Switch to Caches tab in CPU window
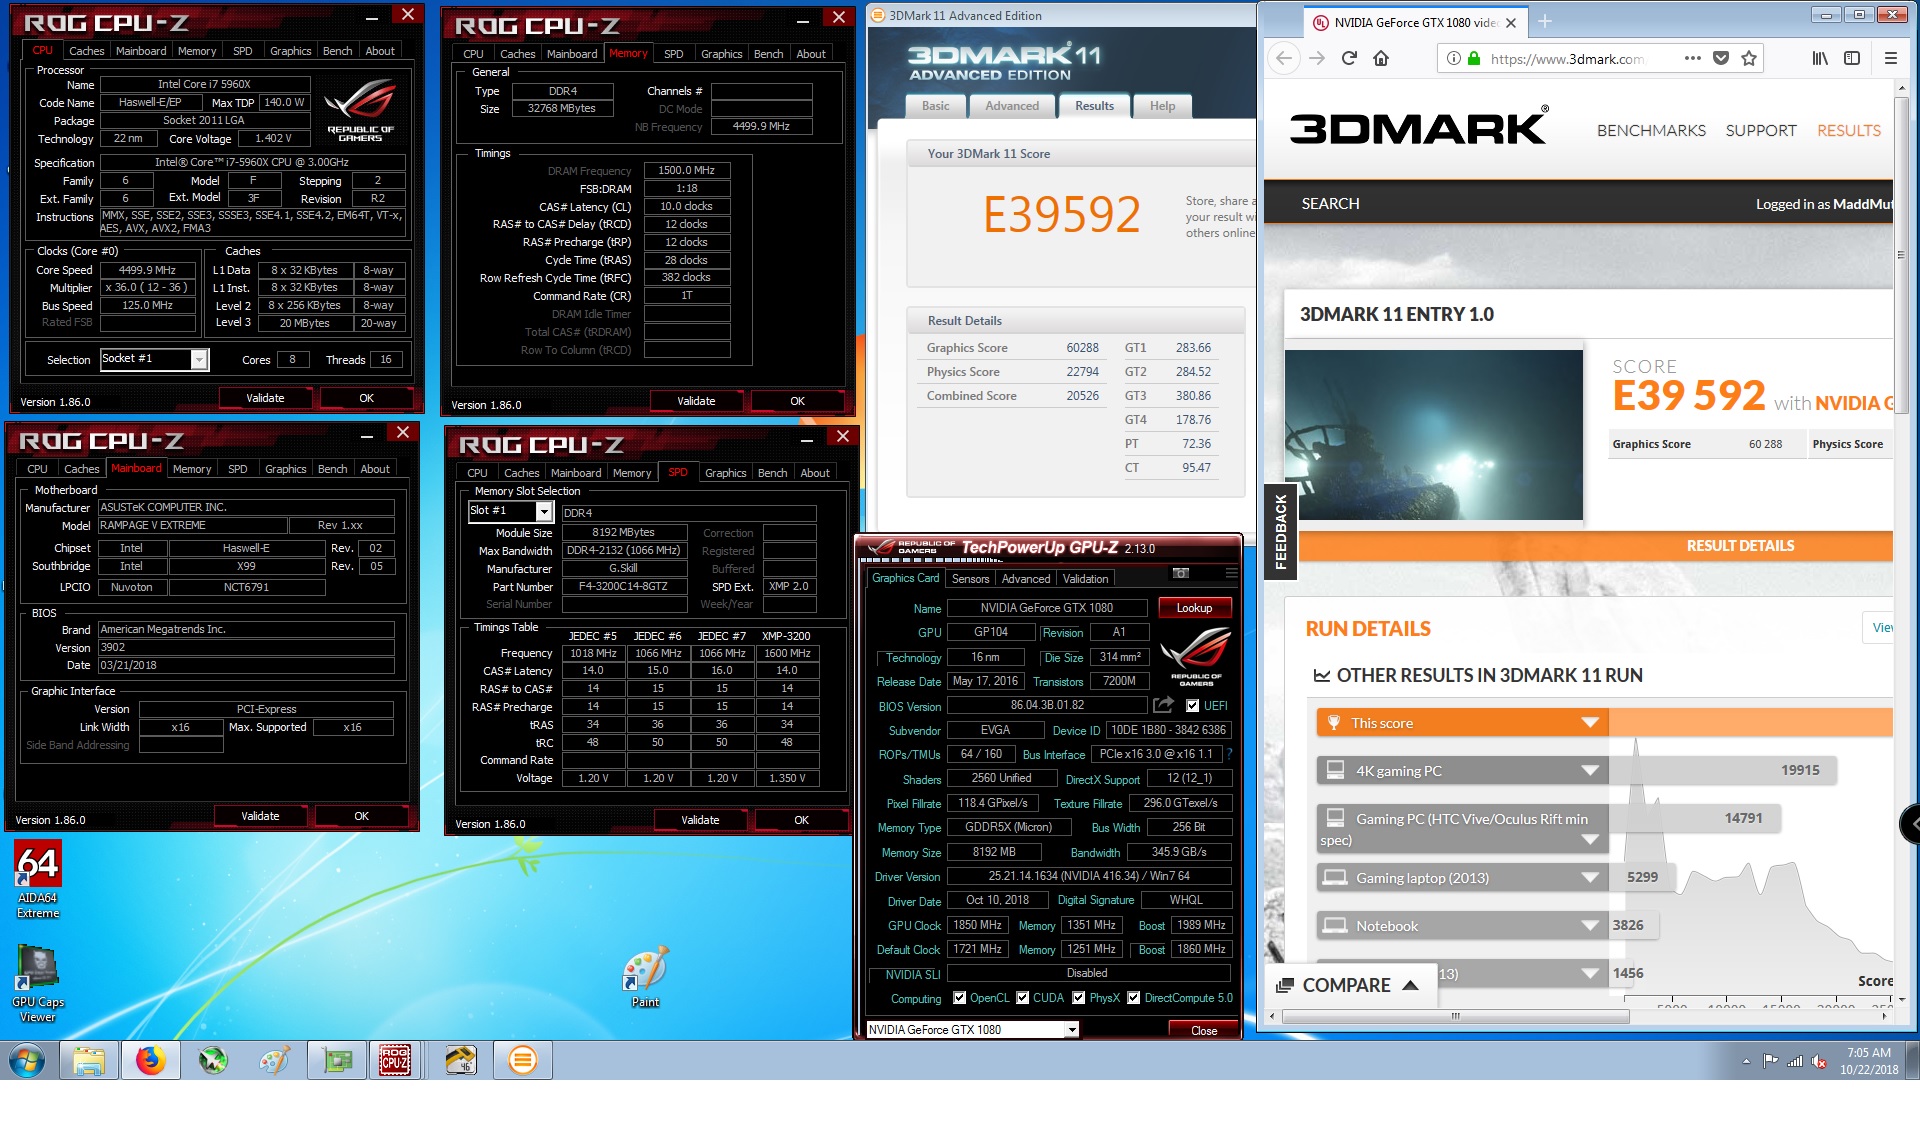 pyautogui.click(x=86, y=51)
